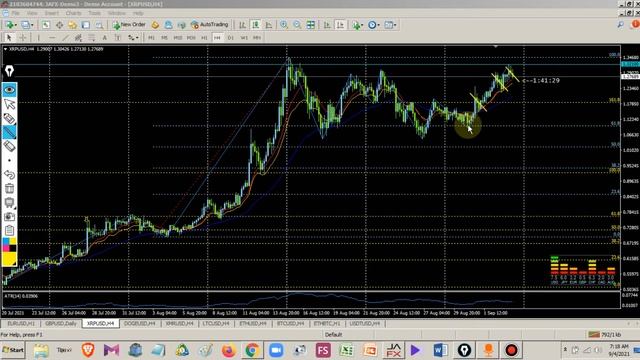The image size is (640, 360).
Task: Select the Epic Pen pencil tool
Action: click(x=9, y=118)
